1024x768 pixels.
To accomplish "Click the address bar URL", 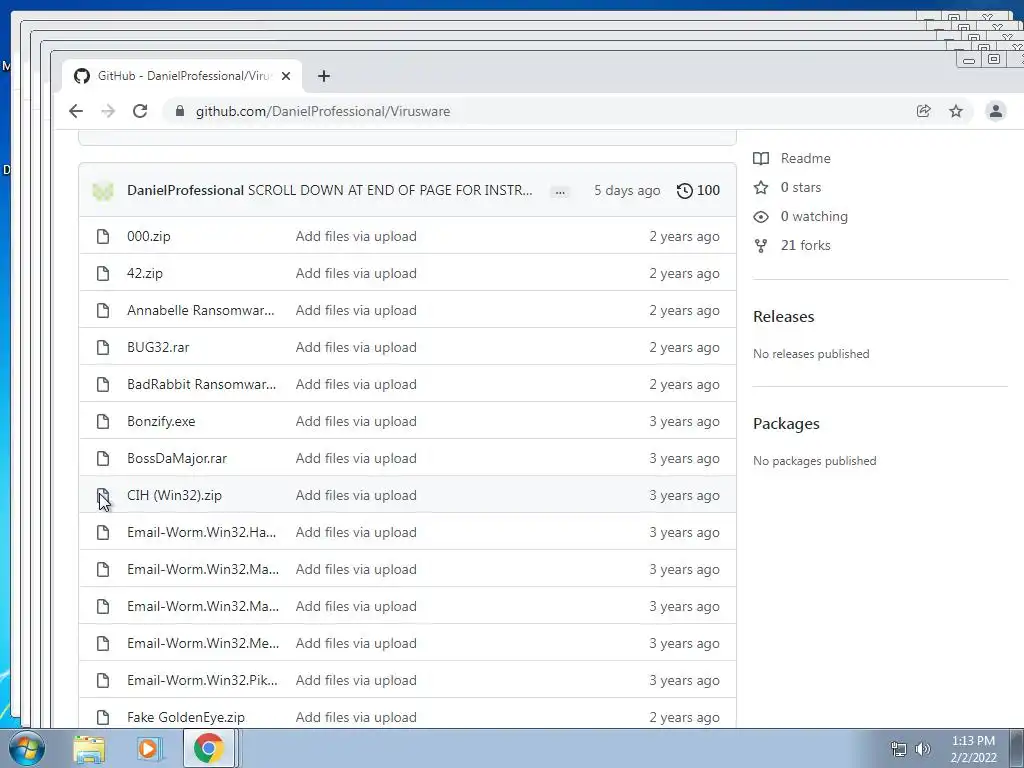I will coord(323,111).
